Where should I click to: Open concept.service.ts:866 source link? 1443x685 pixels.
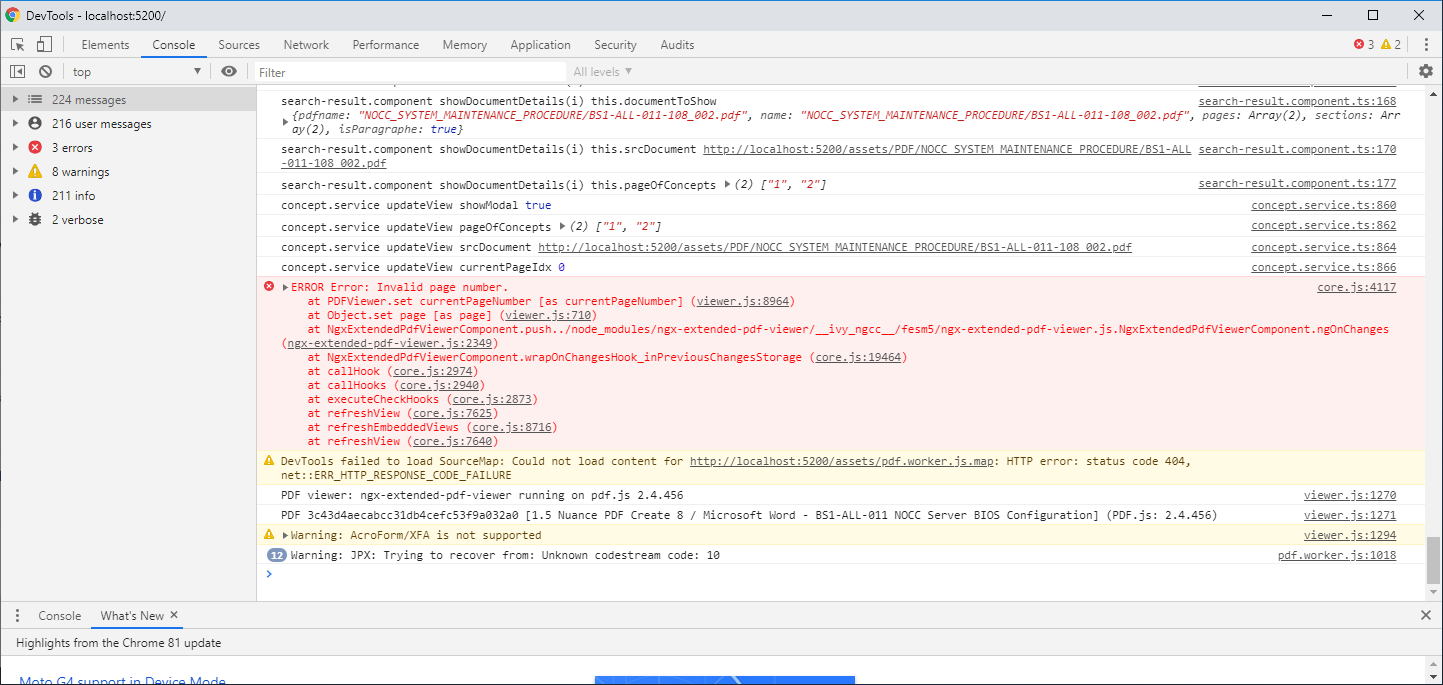tap(1324, 267)
